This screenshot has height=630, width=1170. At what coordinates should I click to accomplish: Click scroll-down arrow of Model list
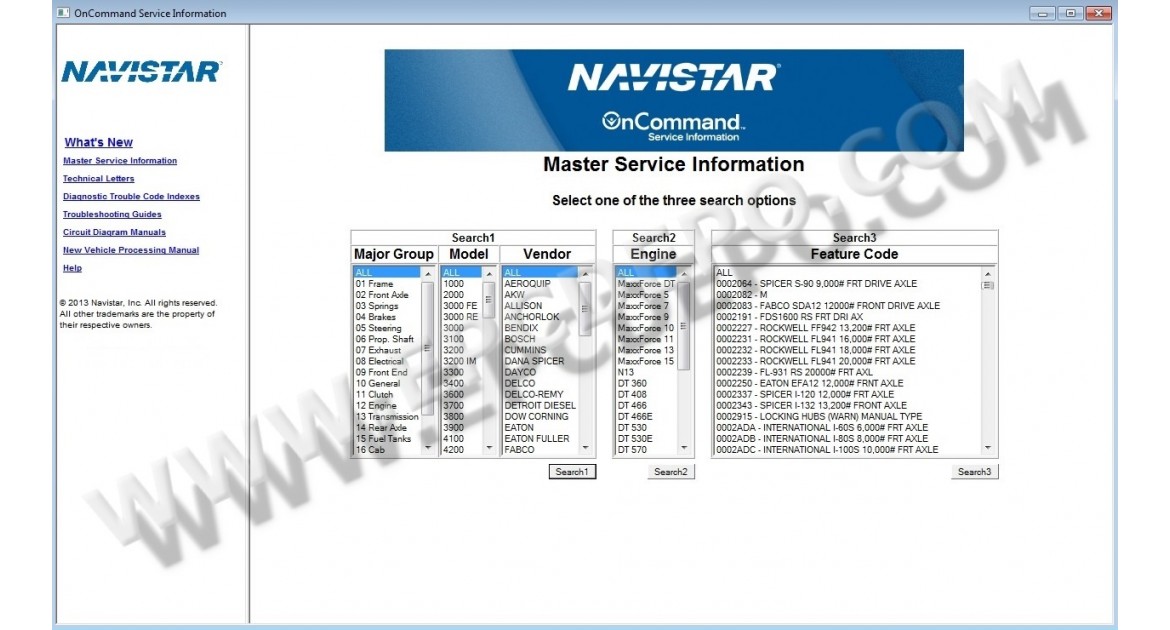489,448
